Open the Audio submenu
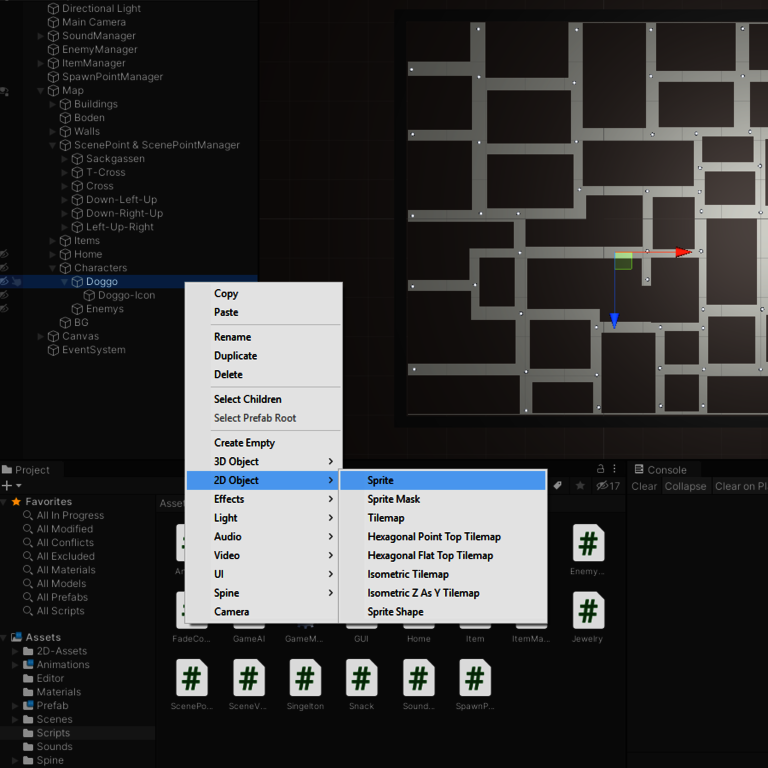Viewport: 768px width, 768px height. pyautogui.click(x=264, y=536)
